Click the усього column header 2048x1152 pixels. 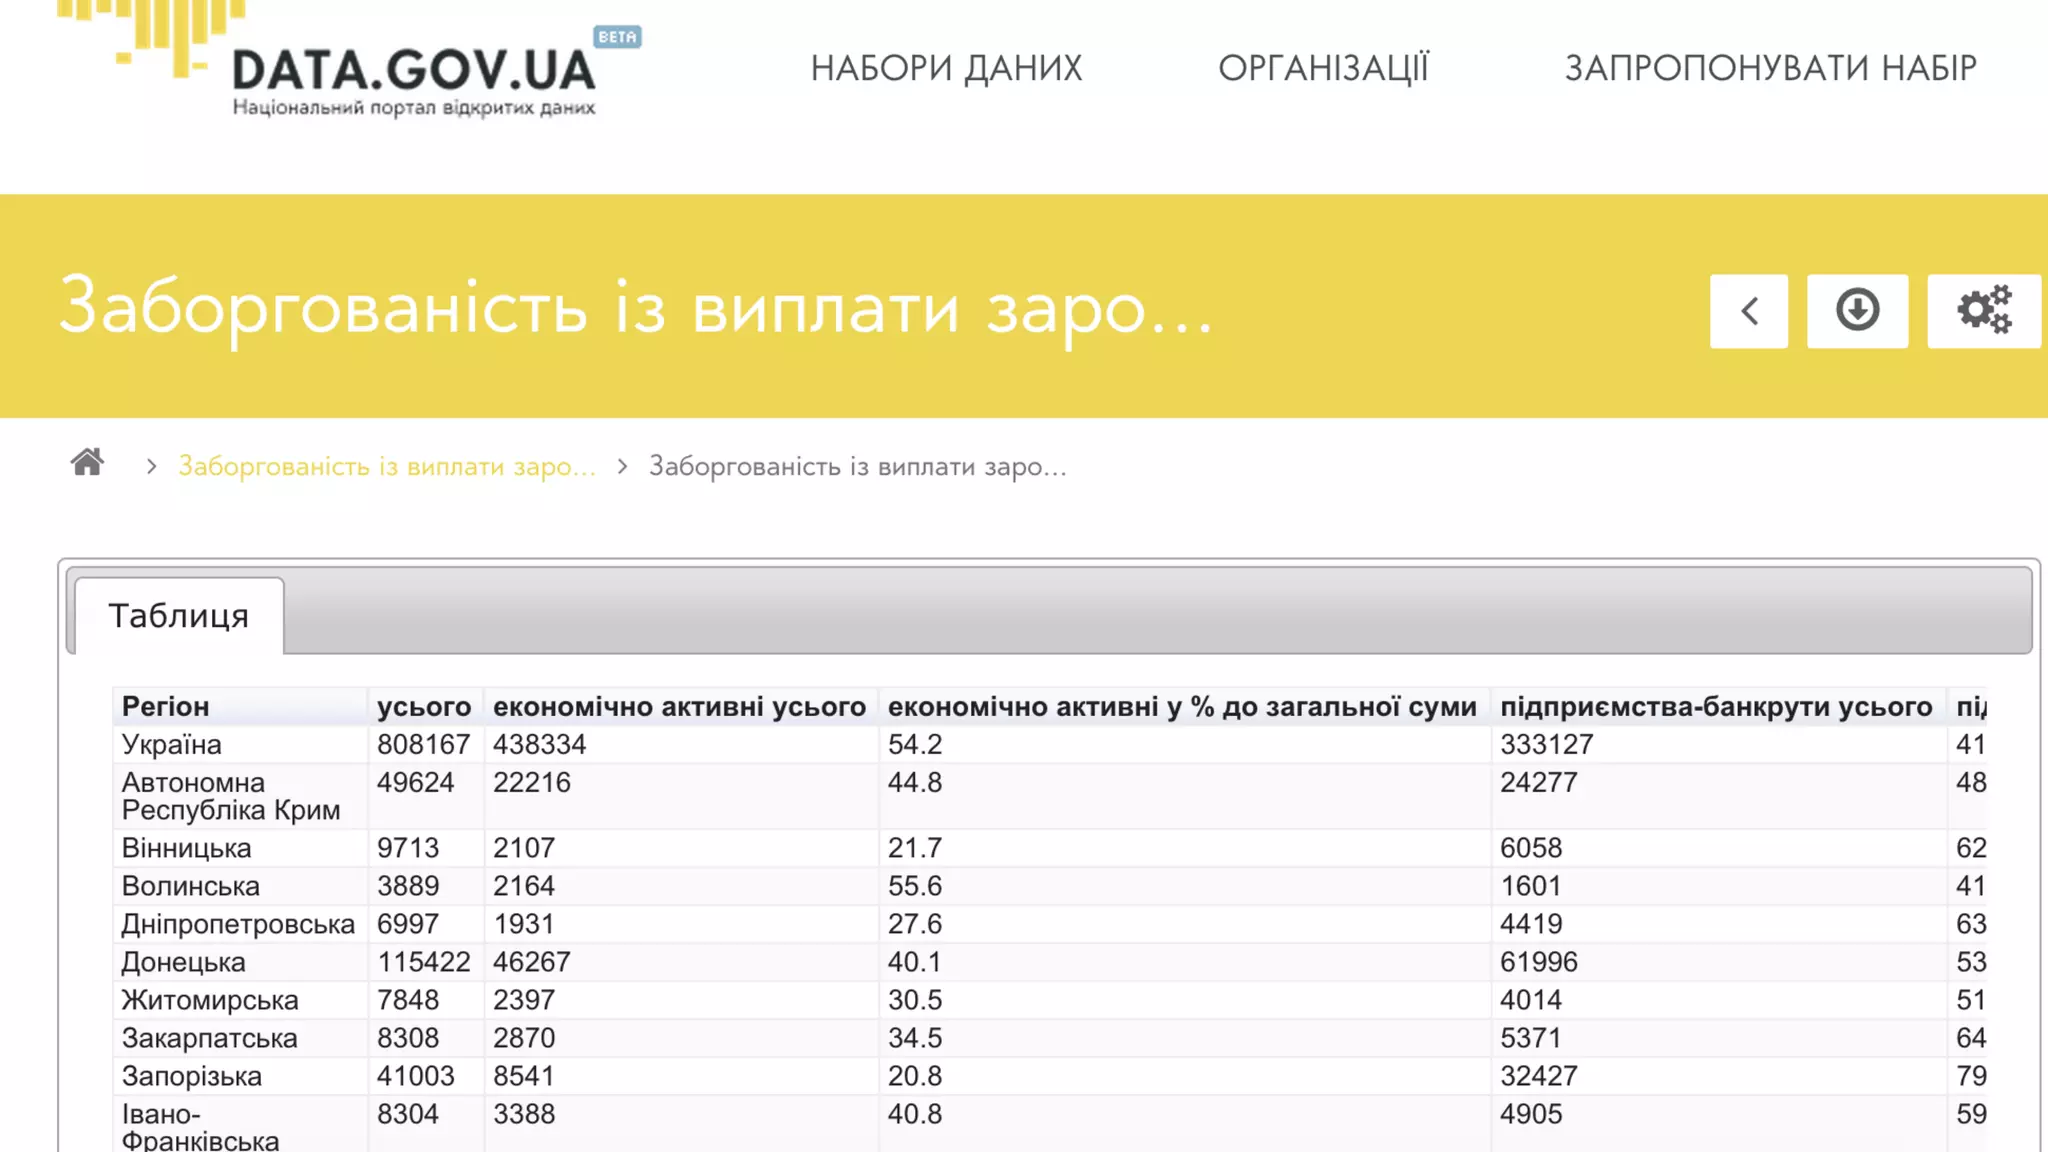(x=424, y=706)
